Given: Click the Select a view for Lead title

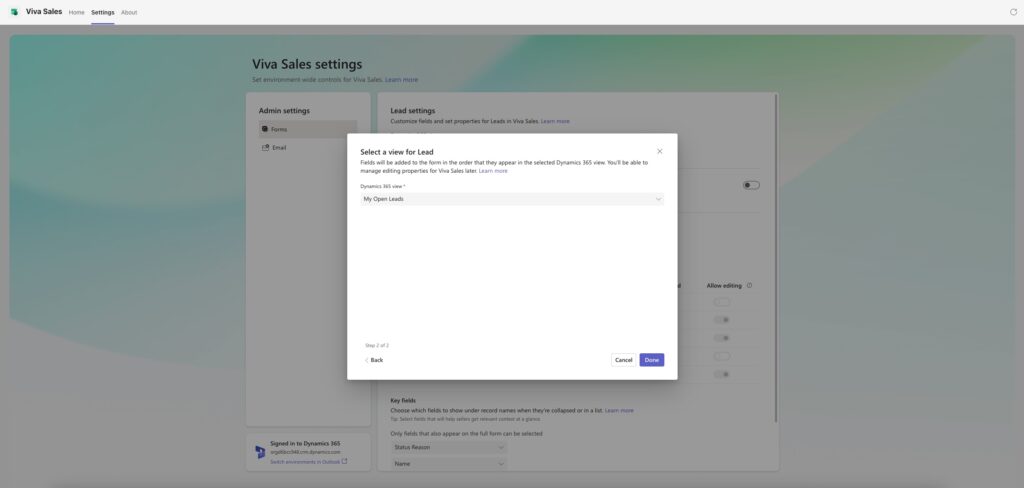Looking at the screenshot, I should tap(397, 152).
